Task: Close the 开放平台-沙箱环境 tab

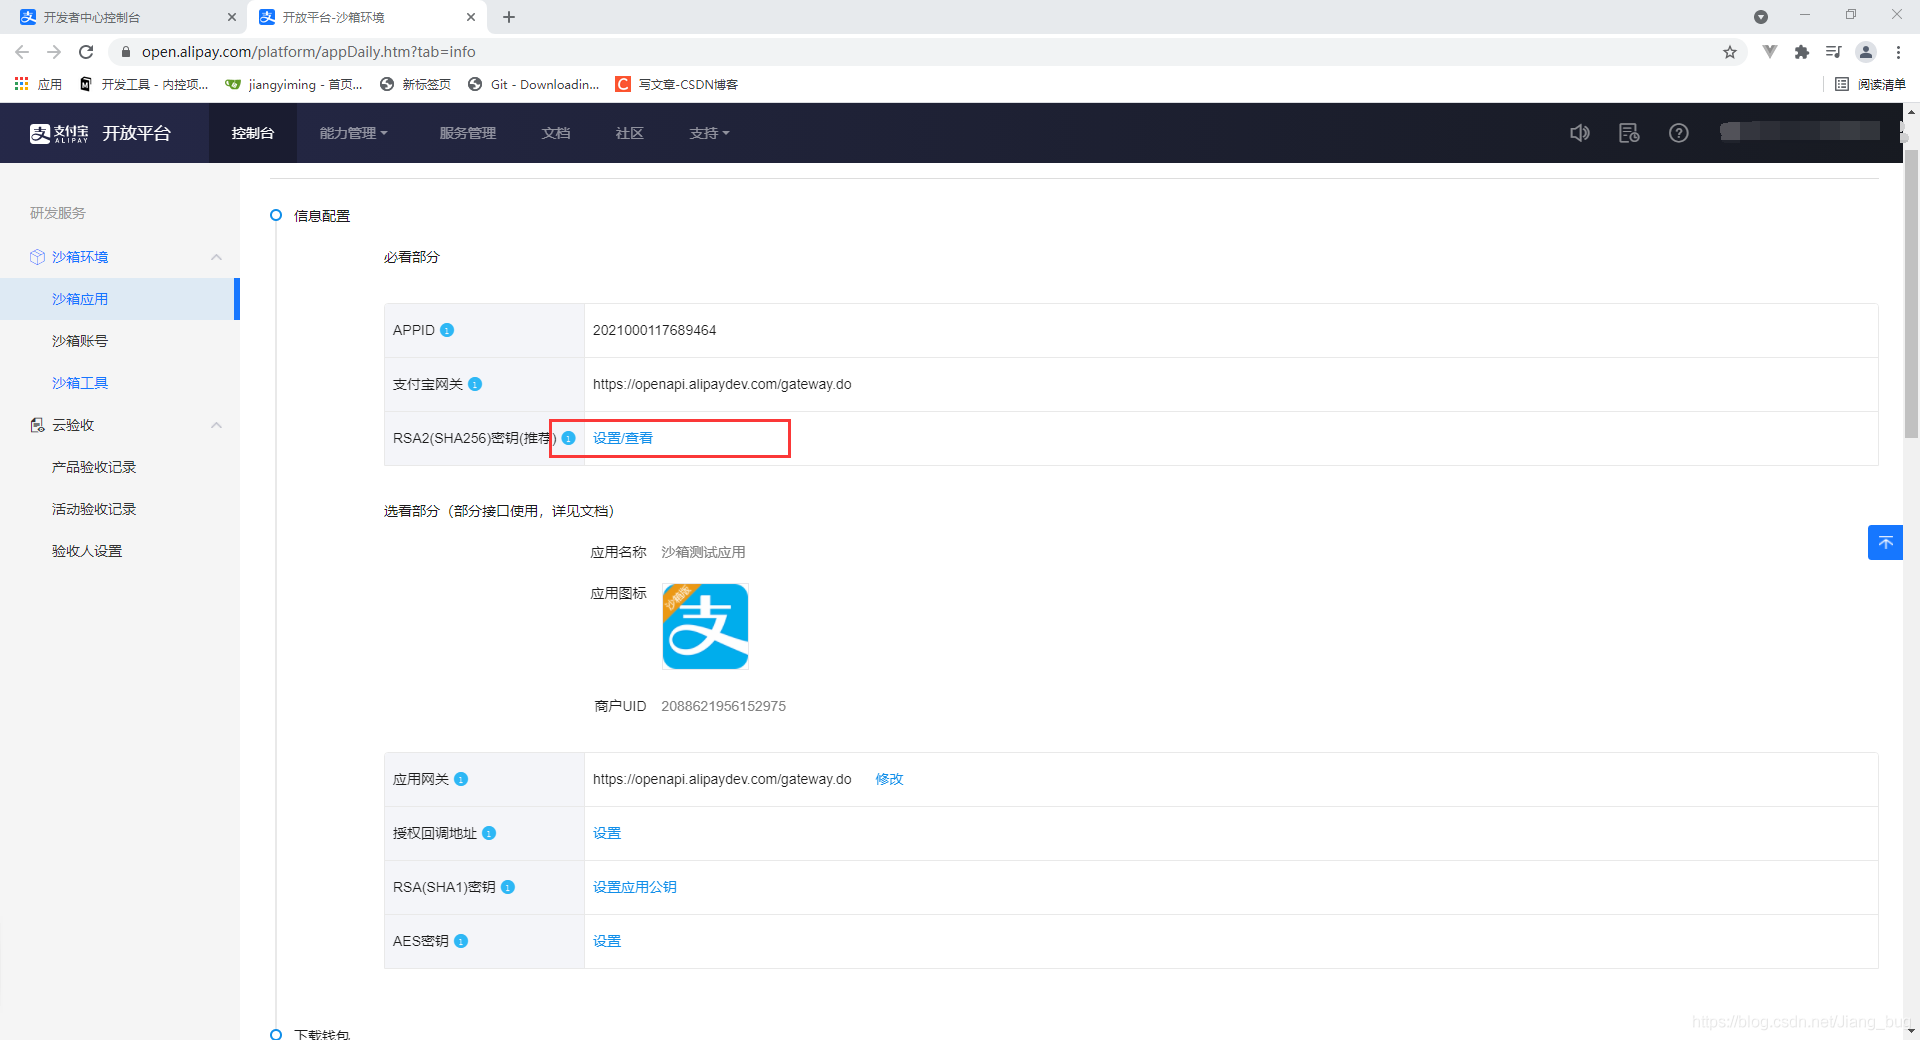Action: 471,17
